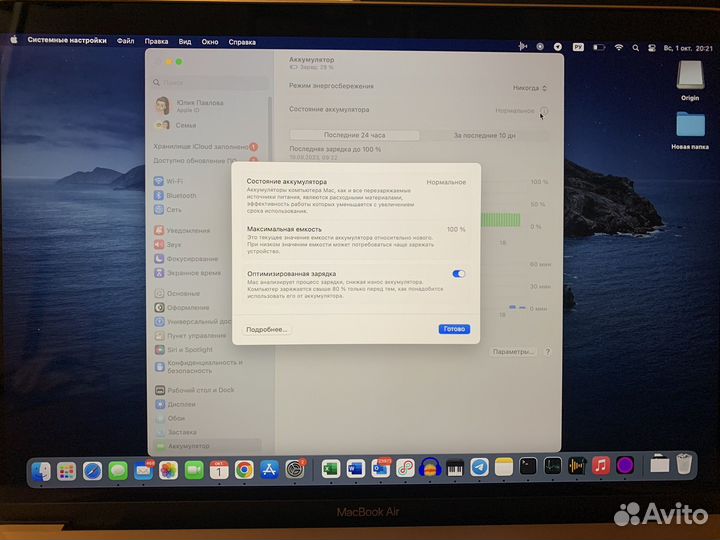Open Photos from the Dock
The width and height of the screenshot is (720, 540).
(x=169, y=470)
